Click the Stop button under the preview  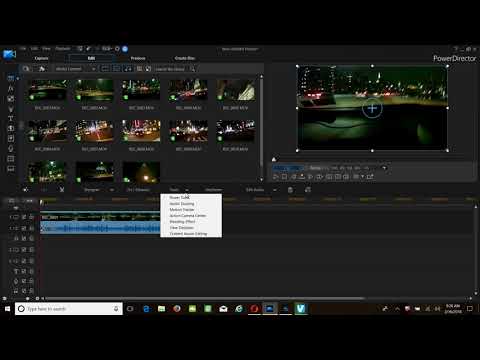pyautogui.click(x=284, y=177)
